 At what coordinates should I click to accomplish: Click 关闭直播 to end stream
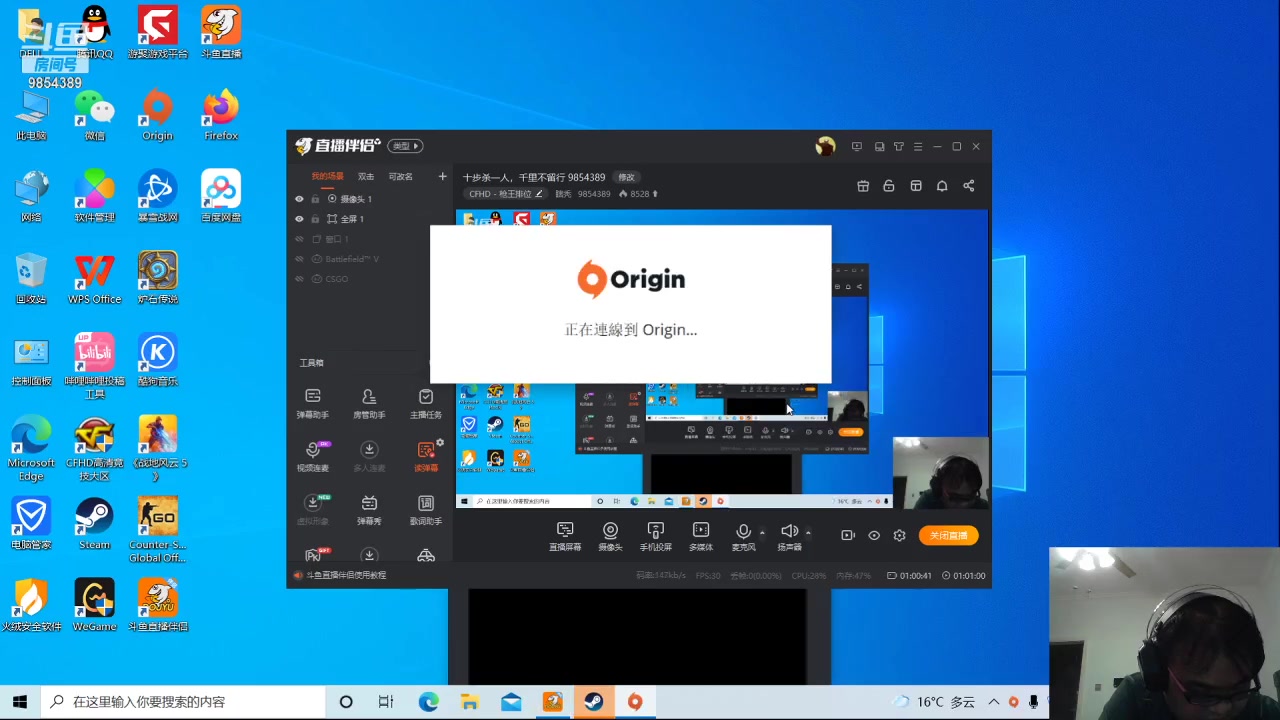pos(948,535)
